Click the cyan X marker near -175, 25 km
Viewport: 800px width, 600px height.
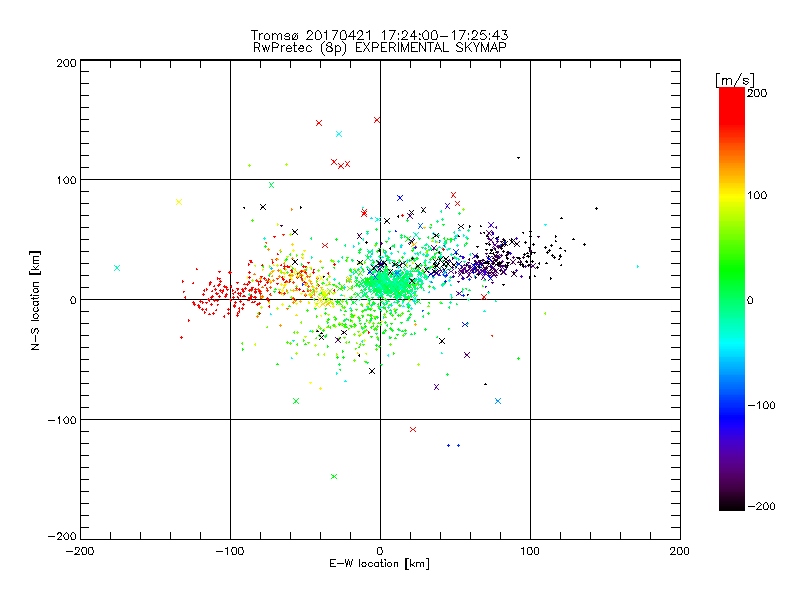[117, 268]
